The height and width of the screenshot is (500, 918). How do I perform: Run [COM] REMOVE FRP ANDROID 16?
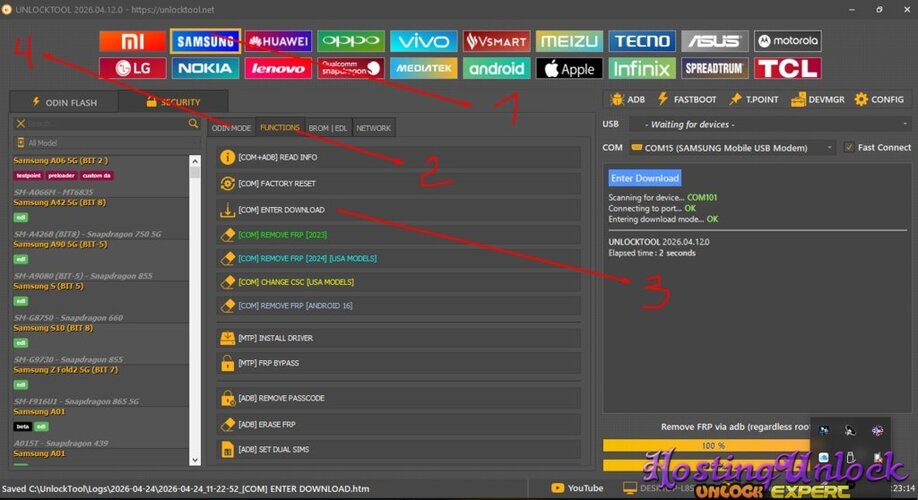click(399, 305)
